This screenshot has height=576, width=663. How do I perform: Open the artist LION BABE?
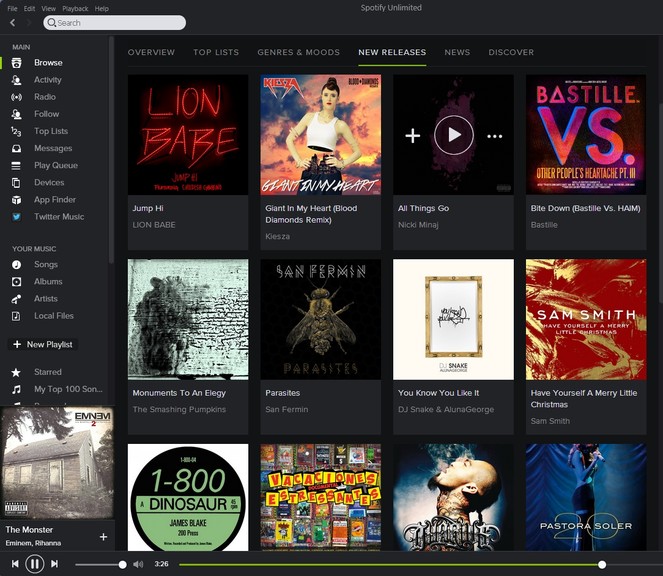tap(154, 225)
